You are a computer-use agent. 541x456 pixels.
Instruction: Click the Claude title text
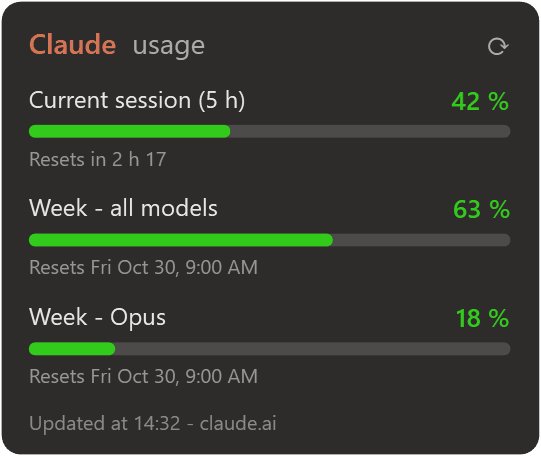72,45
